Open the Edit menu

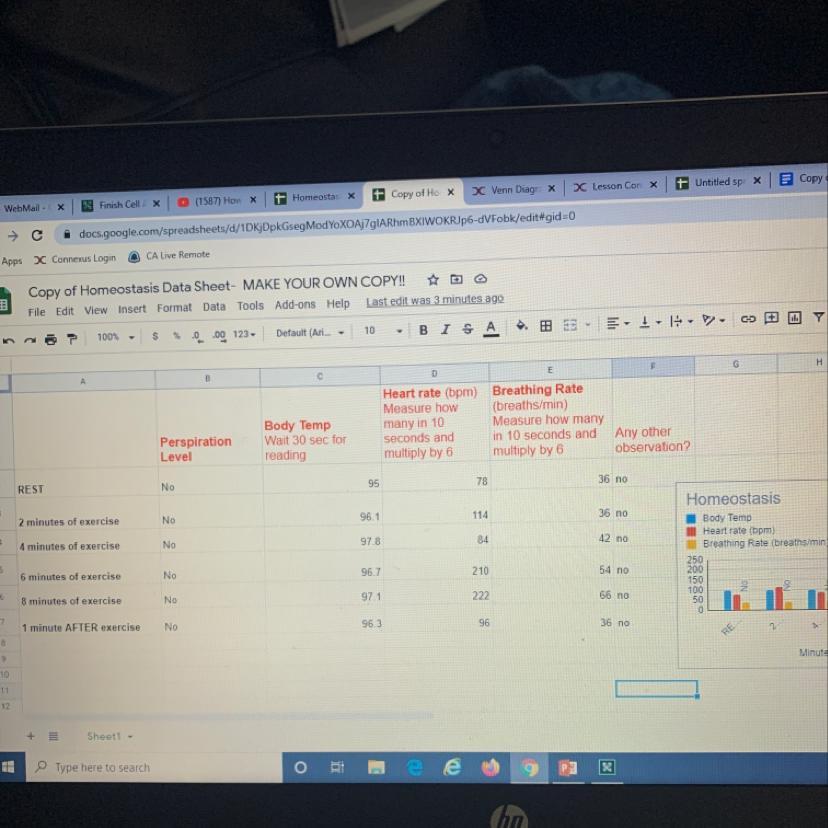click(64, 311)
